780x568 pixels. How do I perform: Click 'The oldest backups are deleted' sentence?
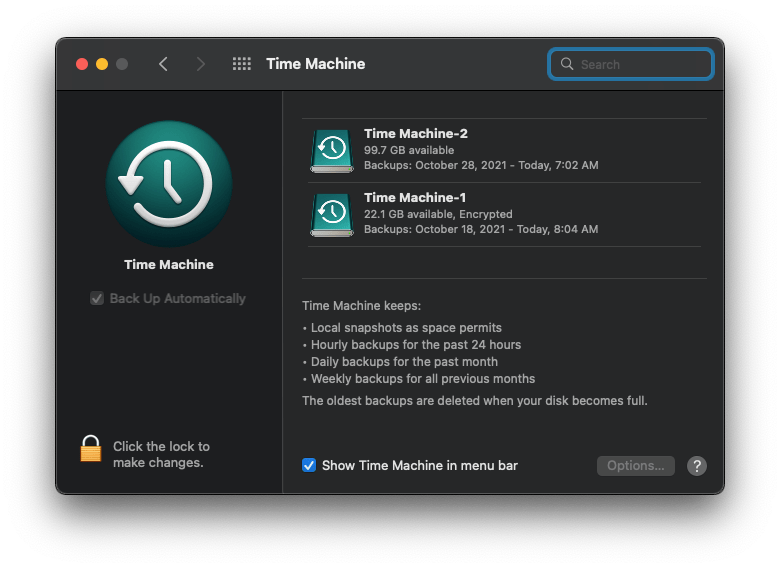point(475,400)
